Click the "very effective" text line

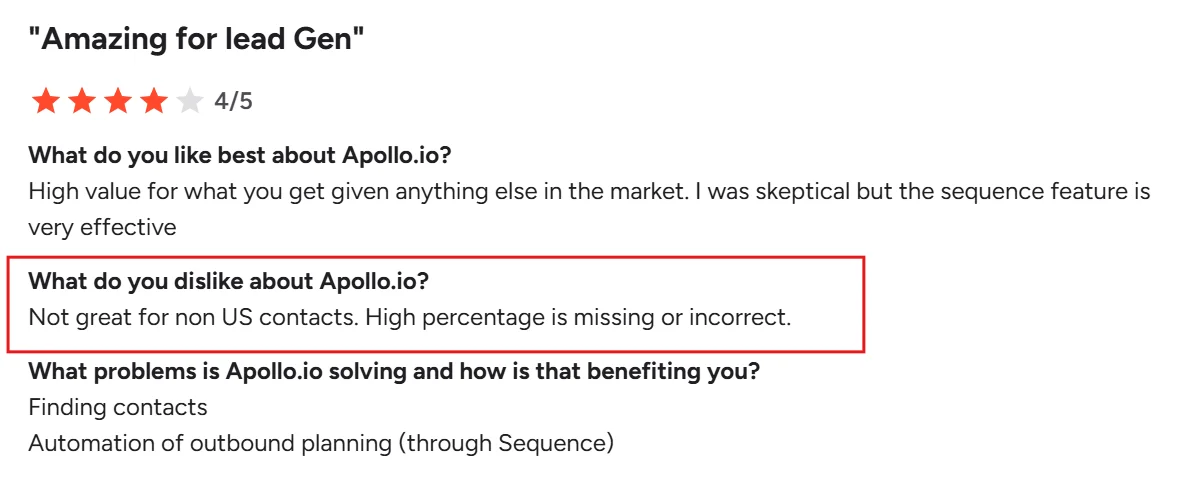coord(102,227)
